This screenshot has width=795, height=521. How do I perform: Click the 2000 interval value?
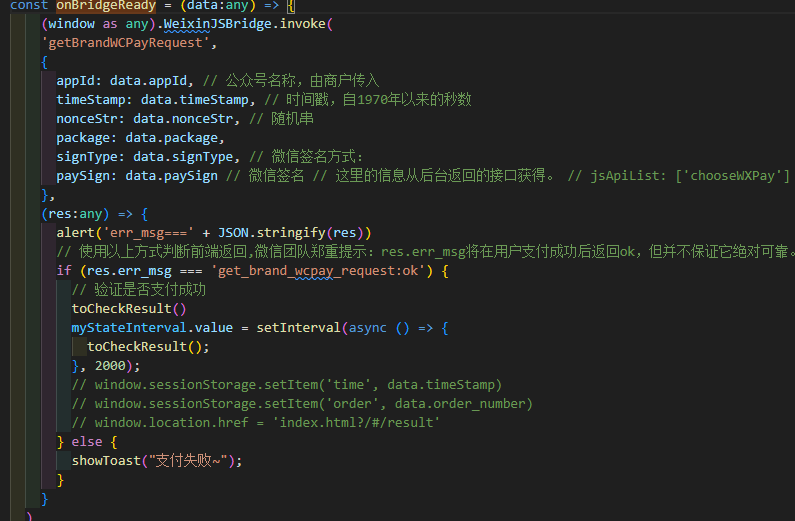coord(110,366)
